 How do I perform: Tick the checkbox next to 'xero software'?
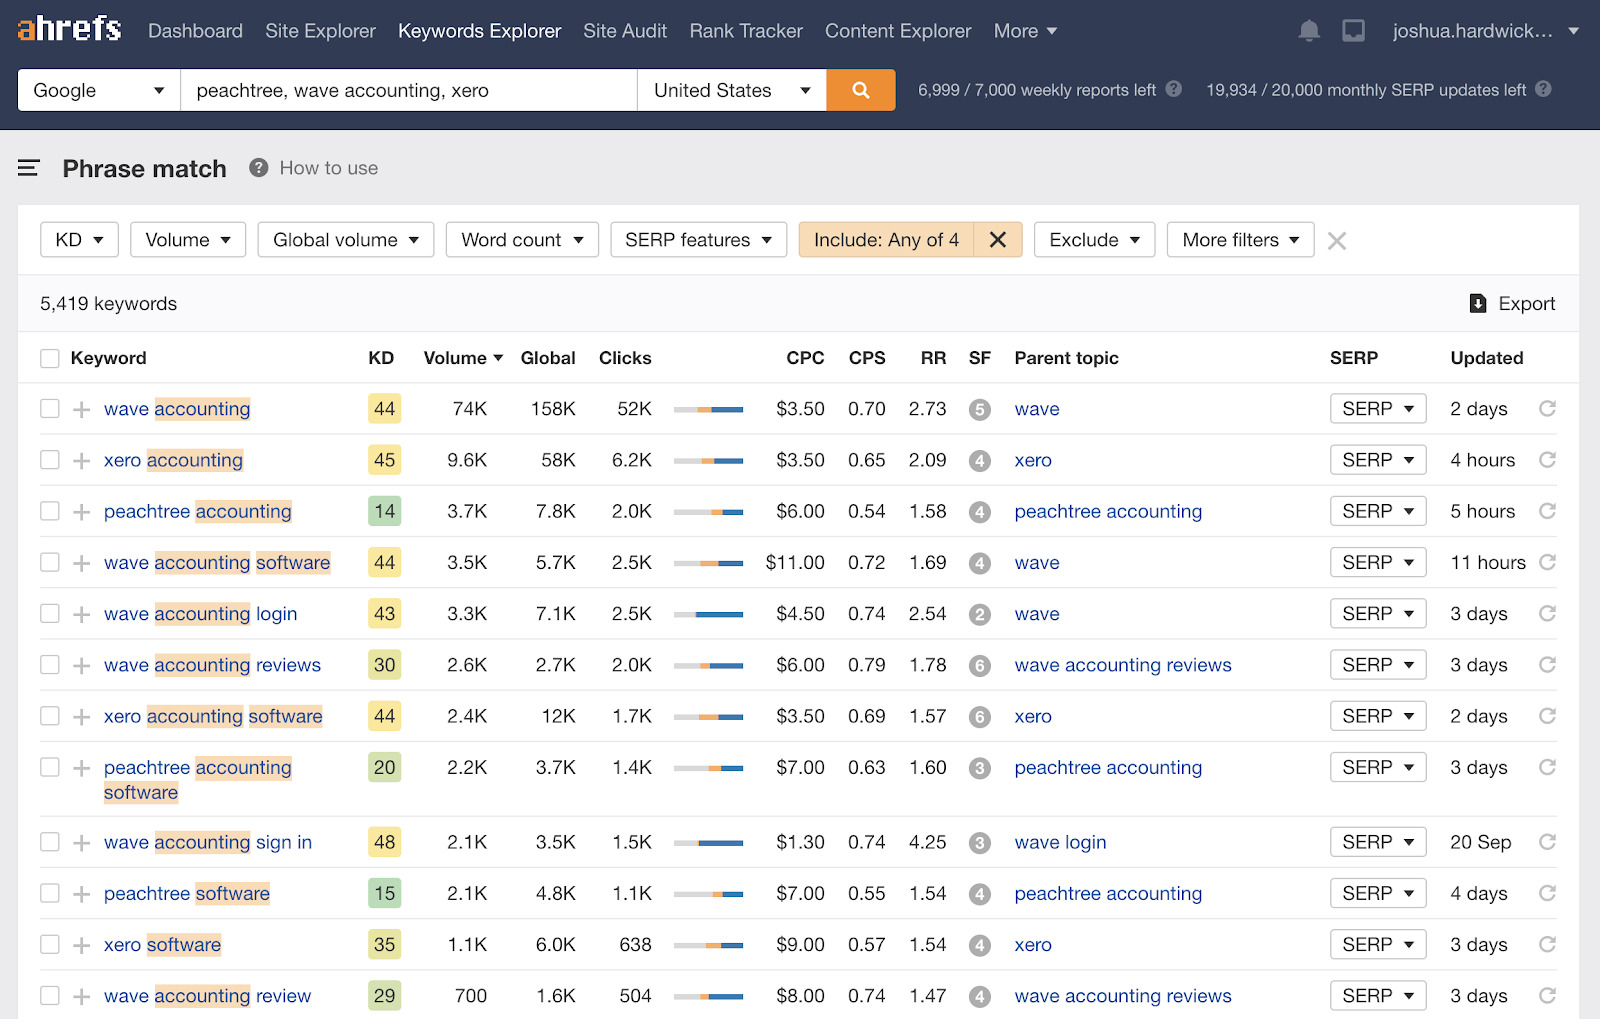pyautogui.click(x=49, y=944)
